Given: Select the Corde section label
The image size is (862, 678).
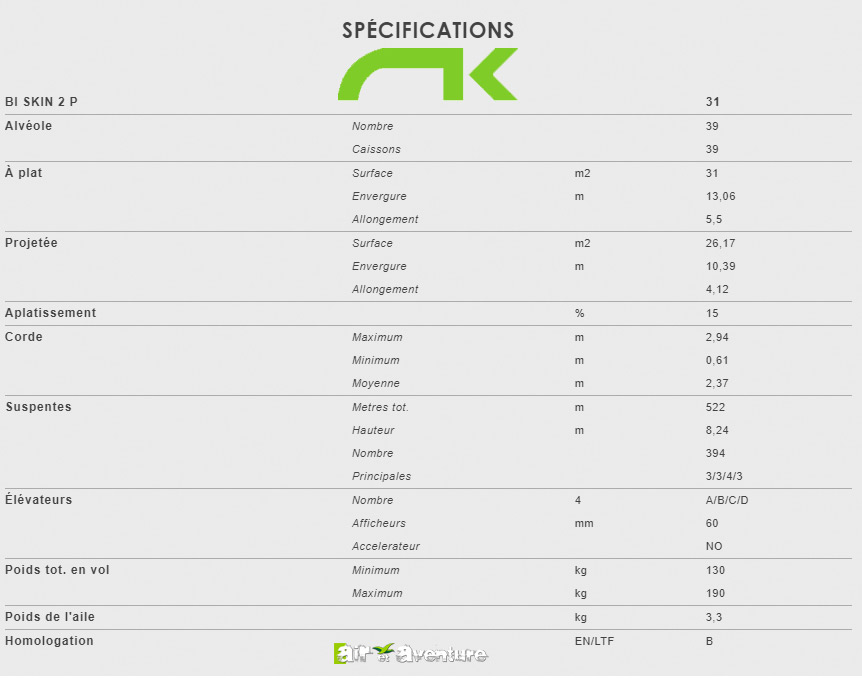Looking at the screenshot, I should click(x=24, y=337).
